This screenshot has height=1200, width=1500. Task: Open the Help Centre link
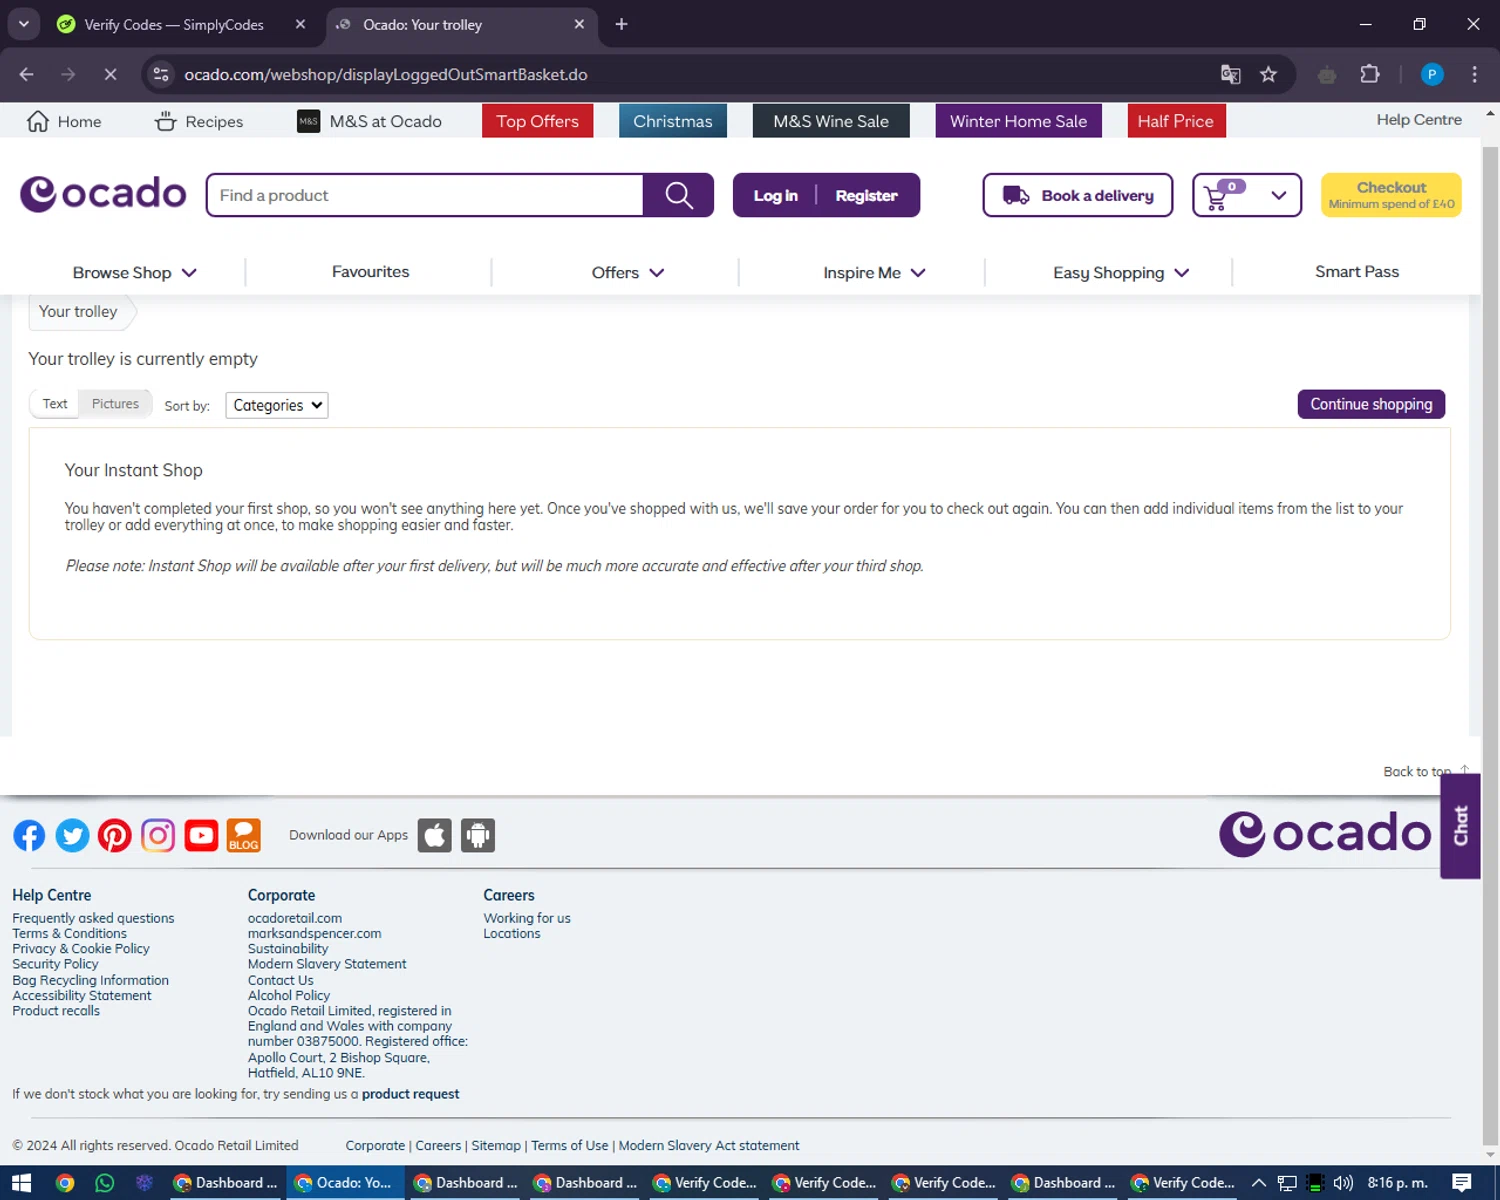(1419, 120)
